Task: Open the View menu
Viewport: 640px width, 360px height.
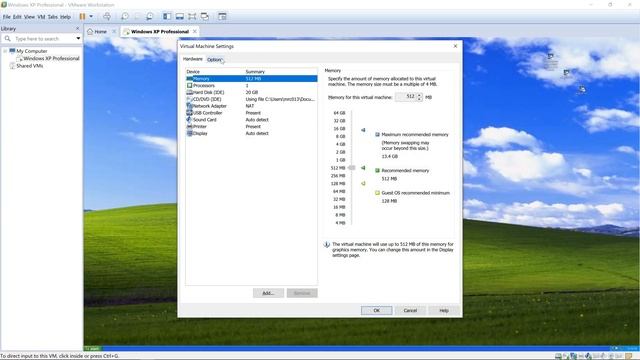Action: pos(29,17)
